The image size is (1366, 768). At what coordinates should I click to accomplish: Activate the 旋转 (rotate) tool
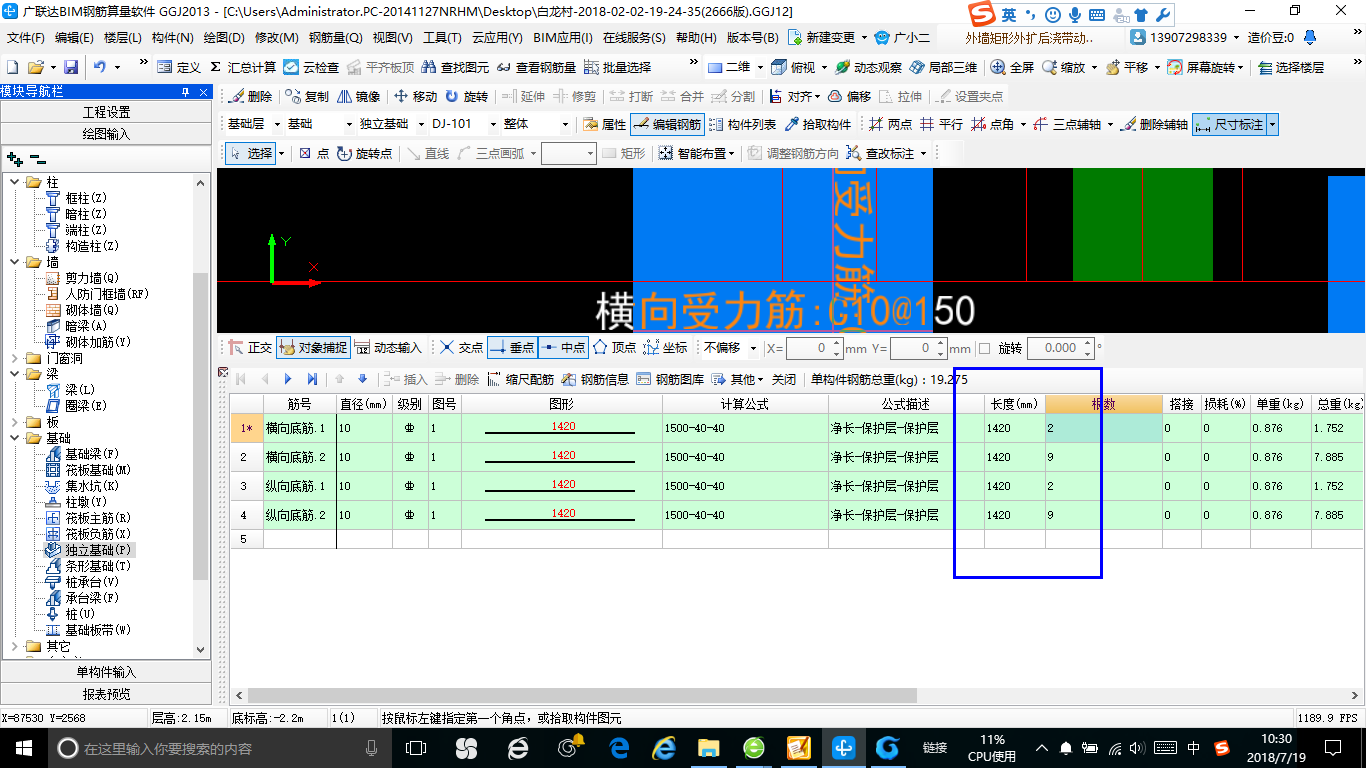coord(467,97)
